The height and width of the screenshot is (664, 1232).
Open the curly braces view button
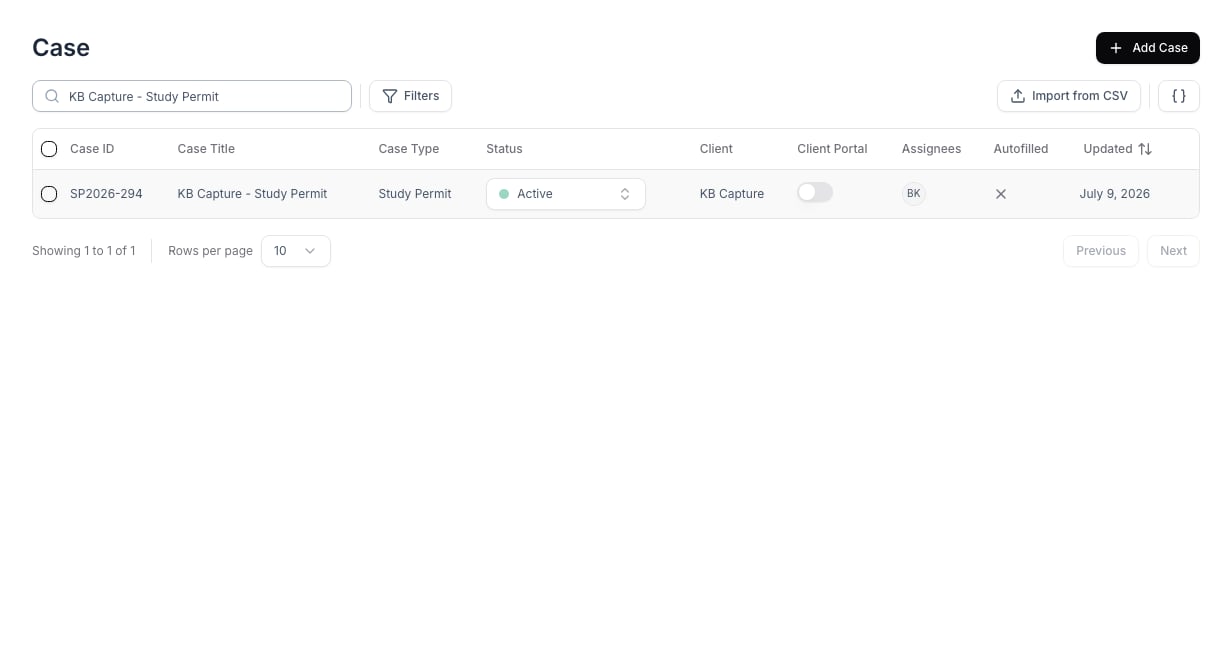(1179, 96)
